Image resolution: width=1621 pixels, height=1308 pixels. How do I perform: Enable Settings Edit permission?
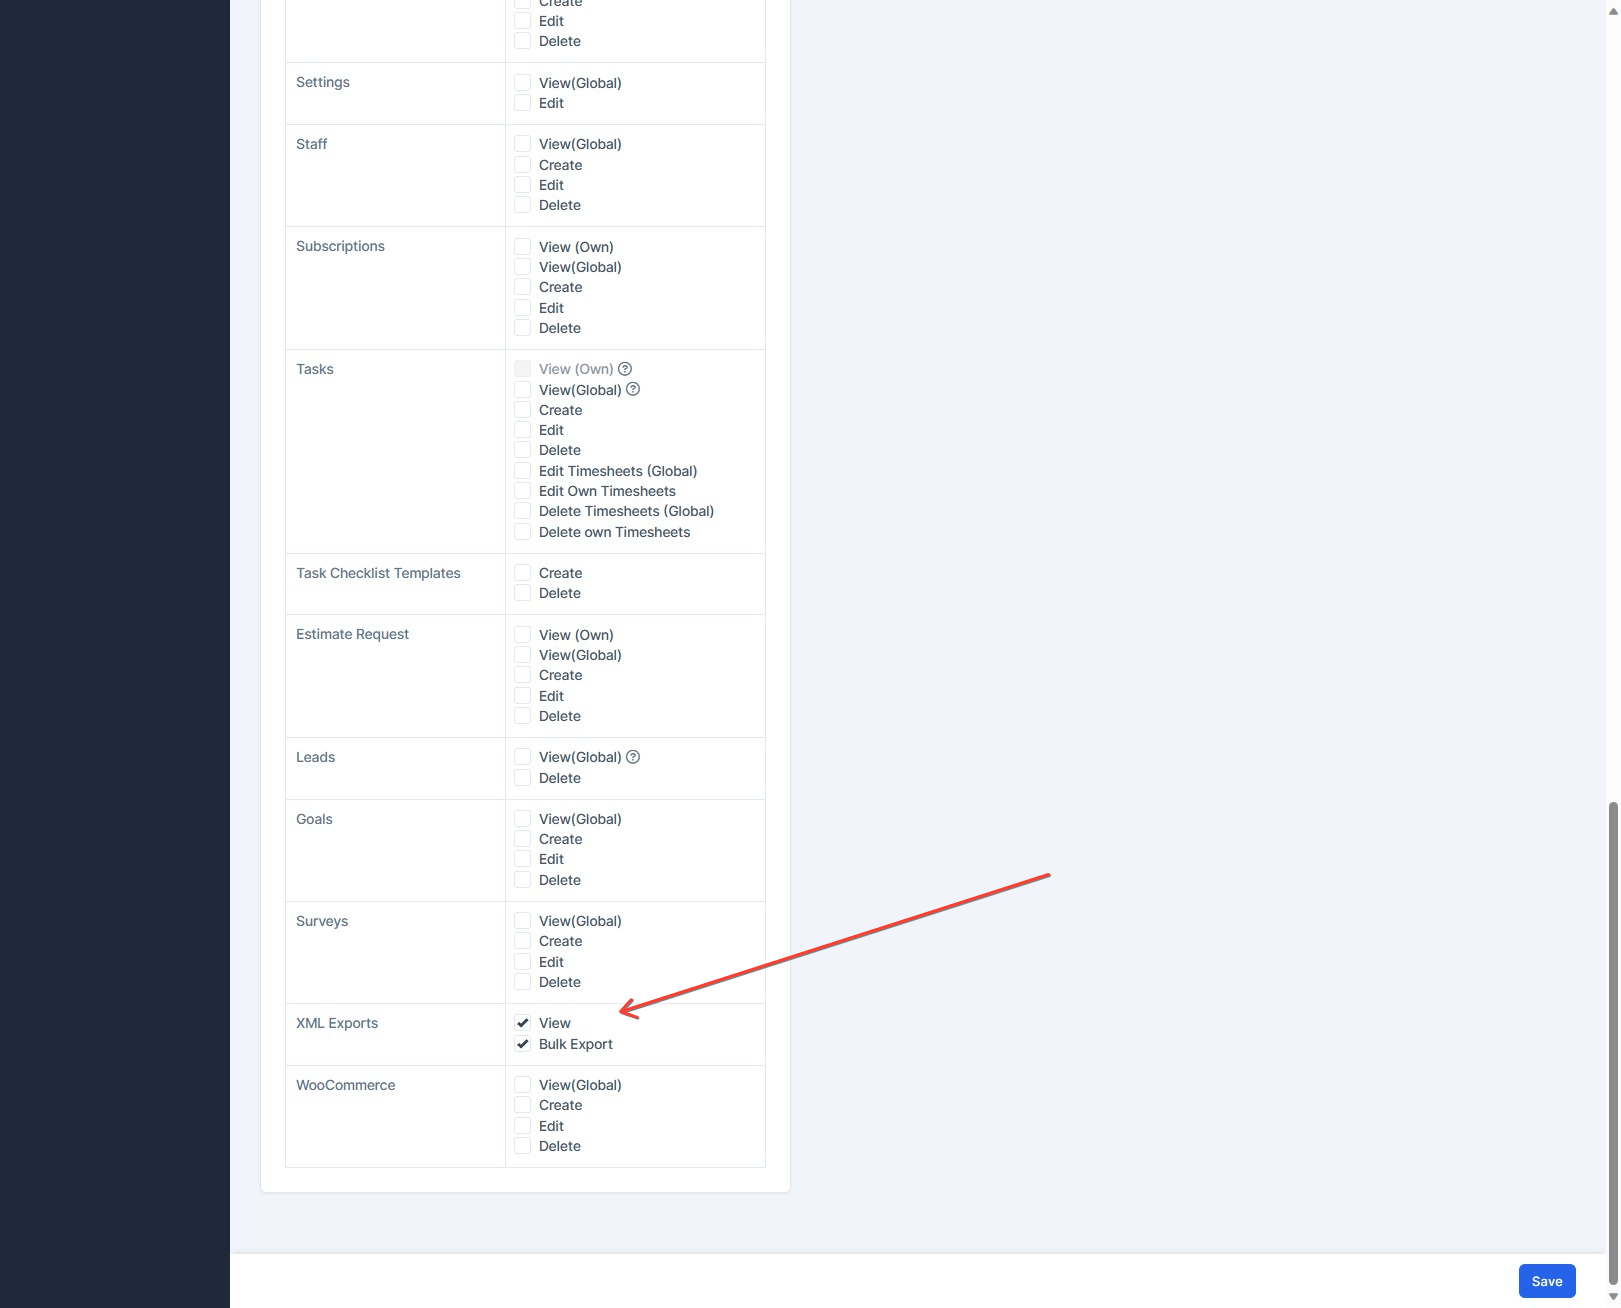pyautogui.click(x=522, y=103)
